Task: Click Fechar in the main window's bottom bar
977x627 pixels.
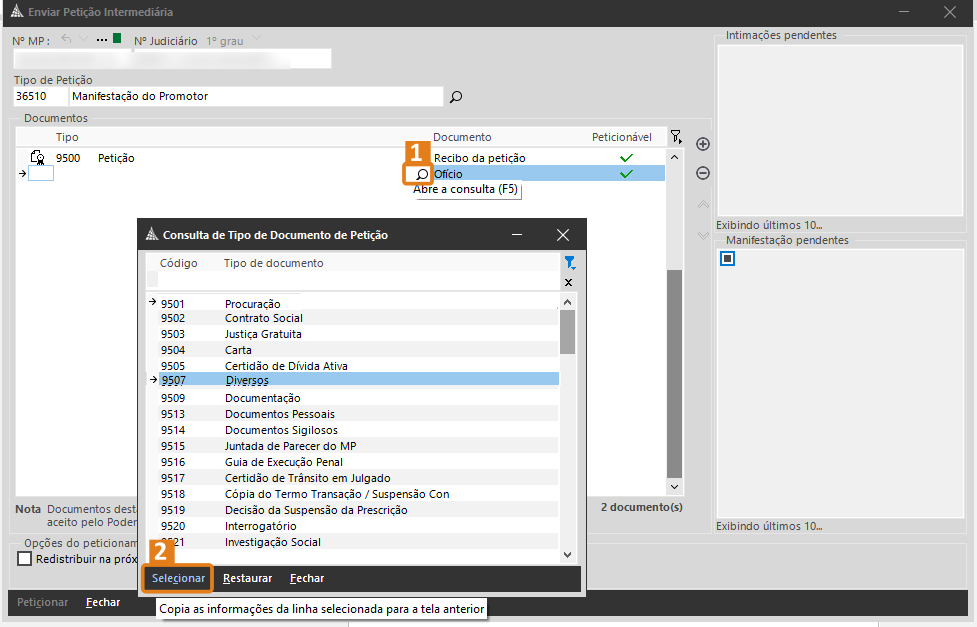Action: [102, 602]
